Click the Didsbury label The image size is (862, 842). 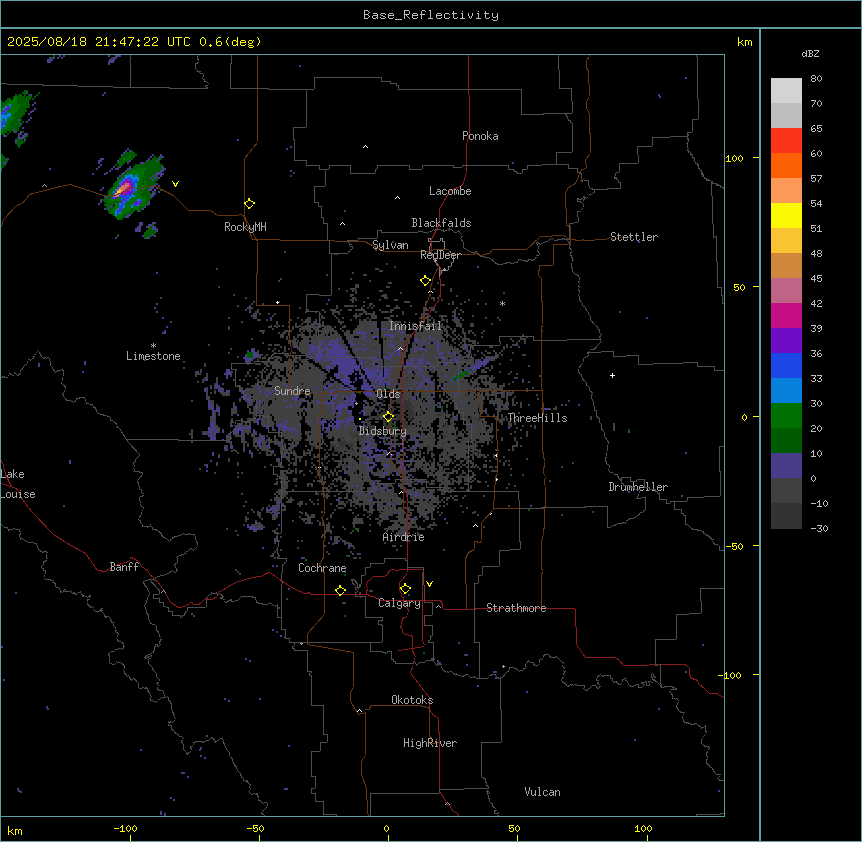coord(383,431)
